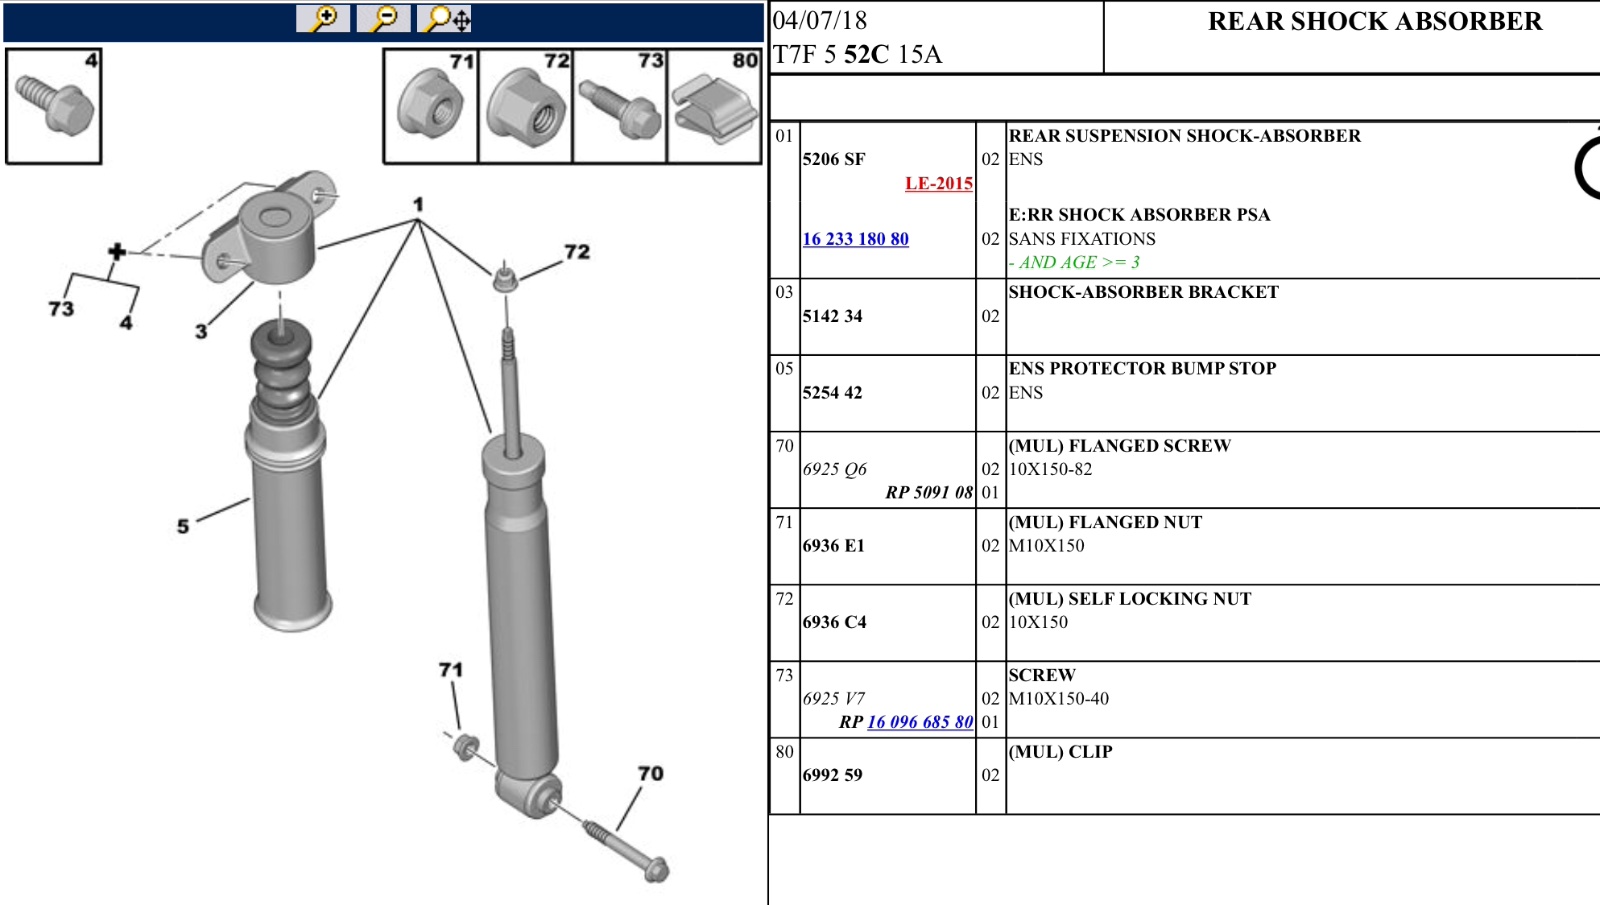1600x905 pixels.
Task: Click the SANS FIXATIONS note
Action: 1082,239
